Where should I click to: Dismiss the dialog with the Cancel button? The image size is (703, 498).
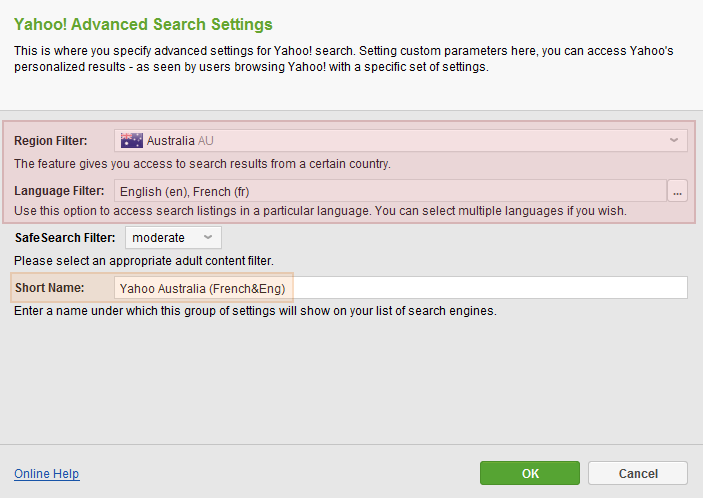(638, 473)
